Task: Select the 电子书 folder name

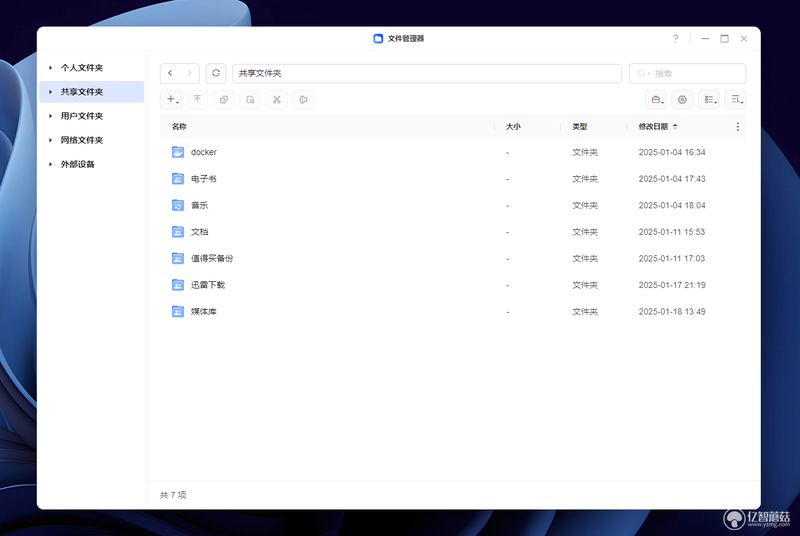Action: (204, 178)
